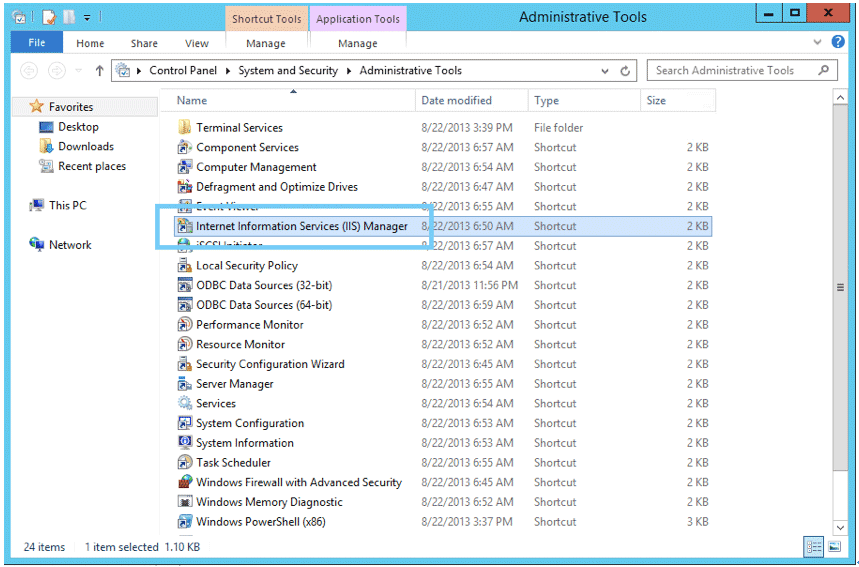Select Desktop in the navigation pane

pyautogui.click(x=78, y=127)
